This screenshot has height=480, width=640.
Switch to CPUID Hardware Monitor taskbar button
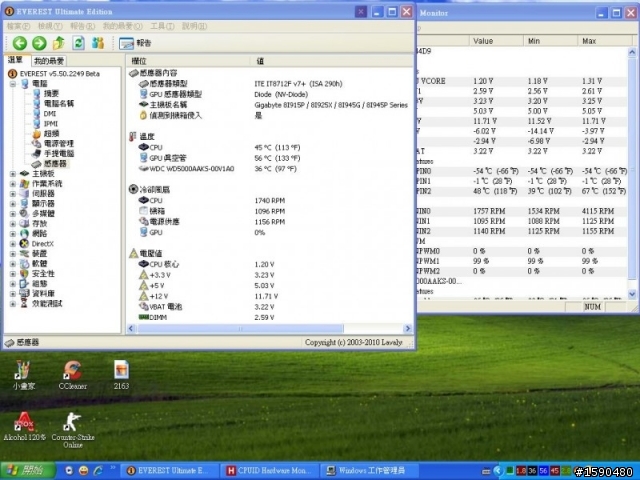[269, 471]
